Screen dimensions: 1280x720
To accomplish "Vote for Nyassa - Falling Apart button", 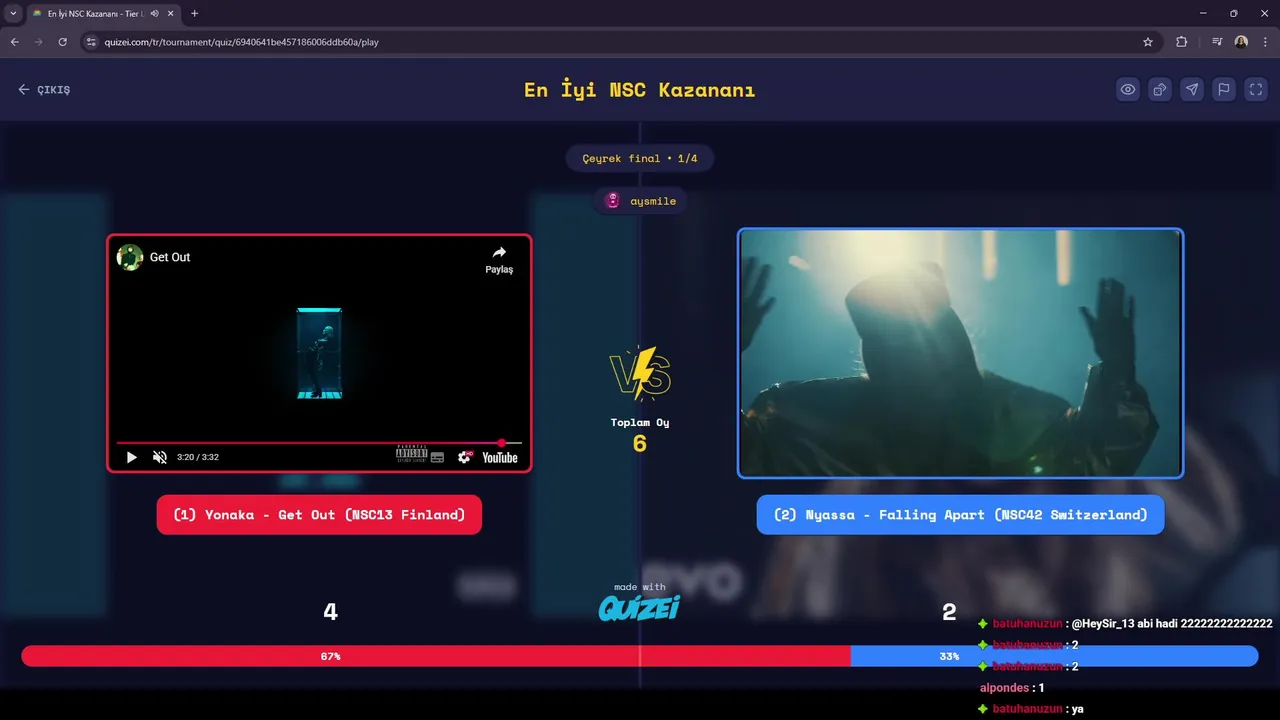I will coord(961,515).
